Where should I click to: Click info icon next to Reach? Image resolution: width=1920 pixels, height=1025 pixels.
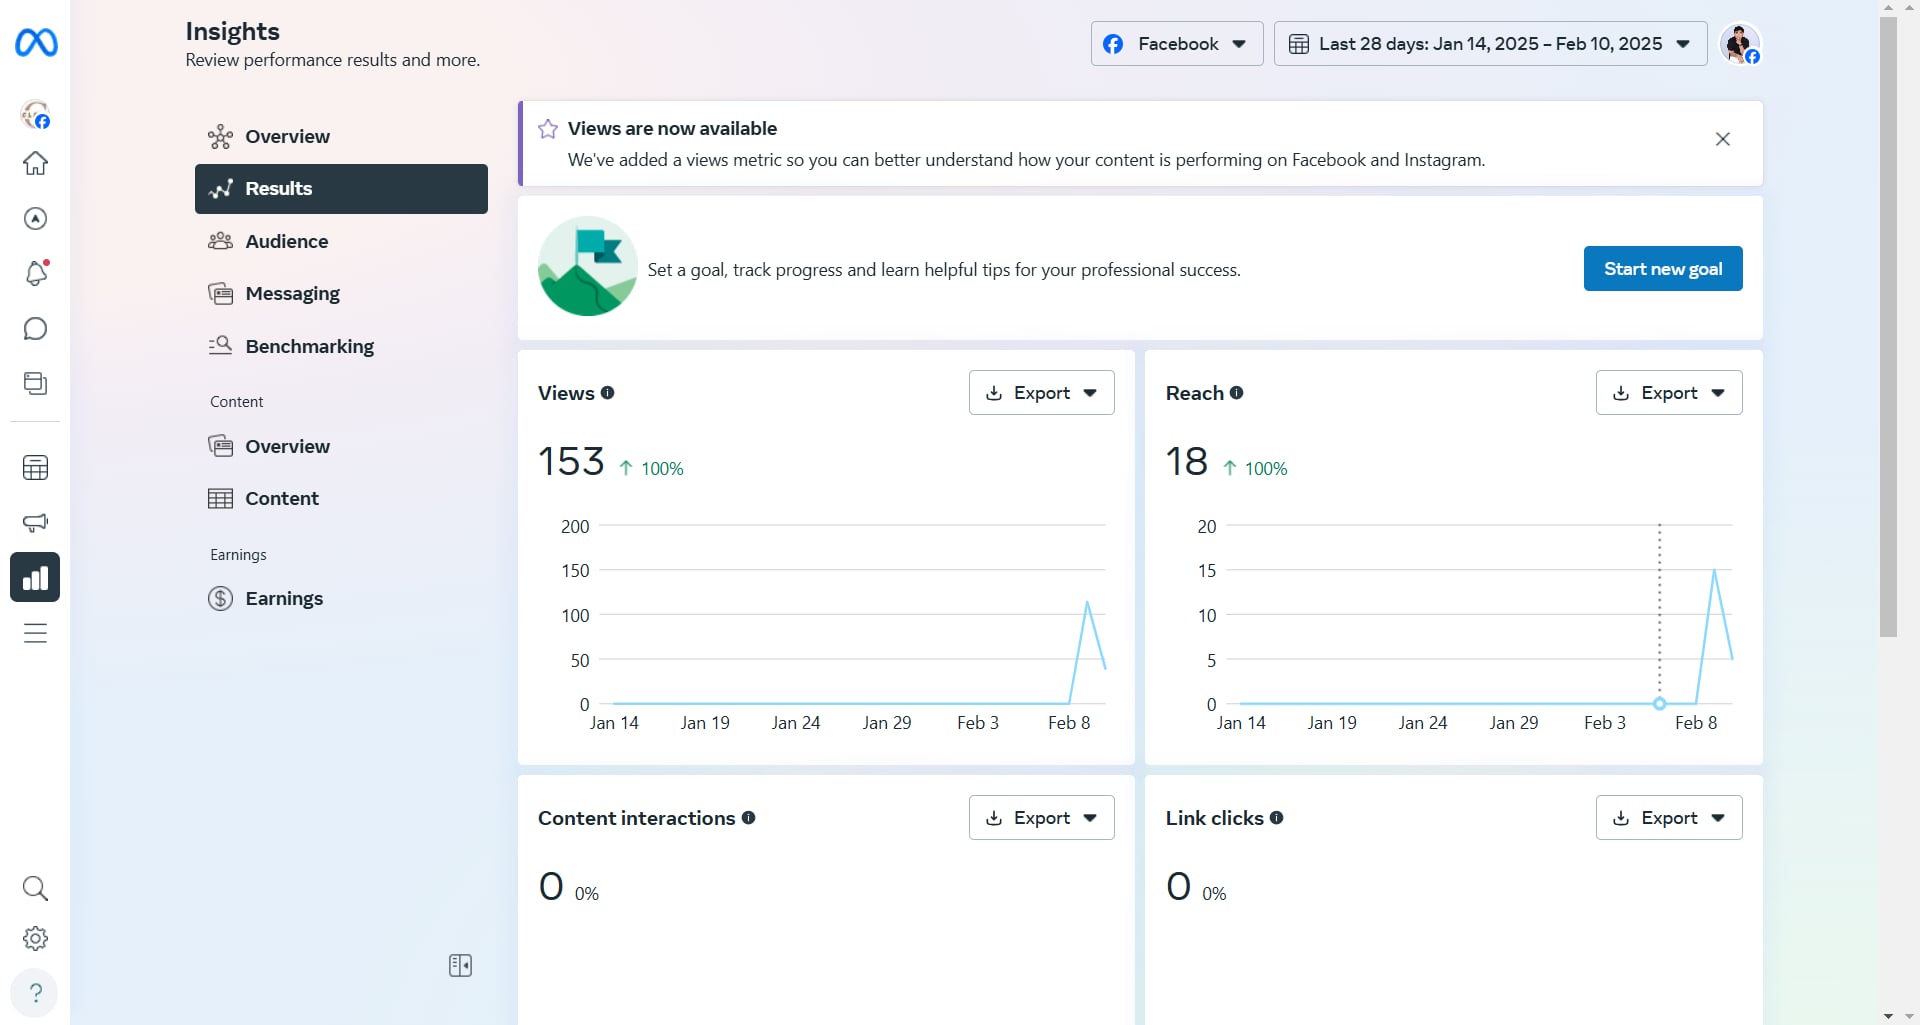pos(1236,393)
